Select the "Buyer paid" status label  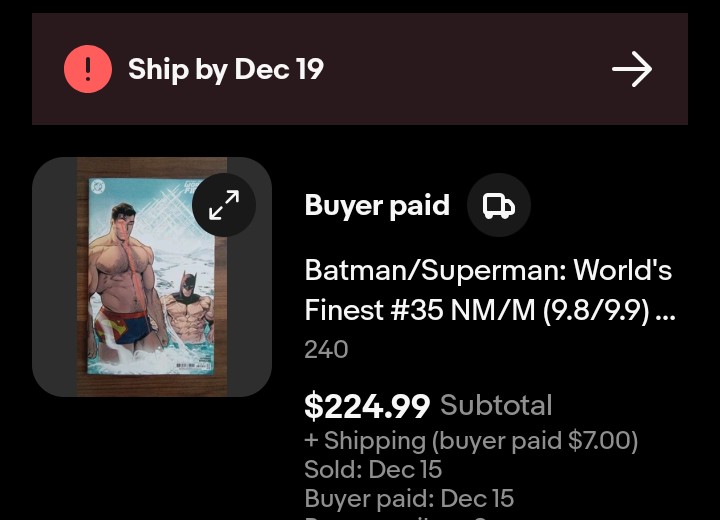[x=377, y=205]
